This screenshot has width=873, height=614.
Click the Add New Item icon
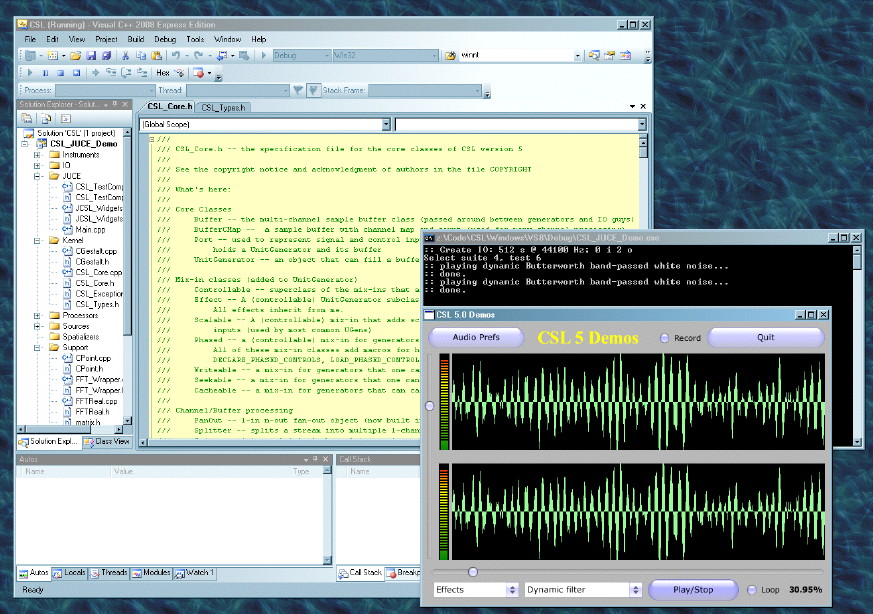pyautogui.click(x=53, y=56)
